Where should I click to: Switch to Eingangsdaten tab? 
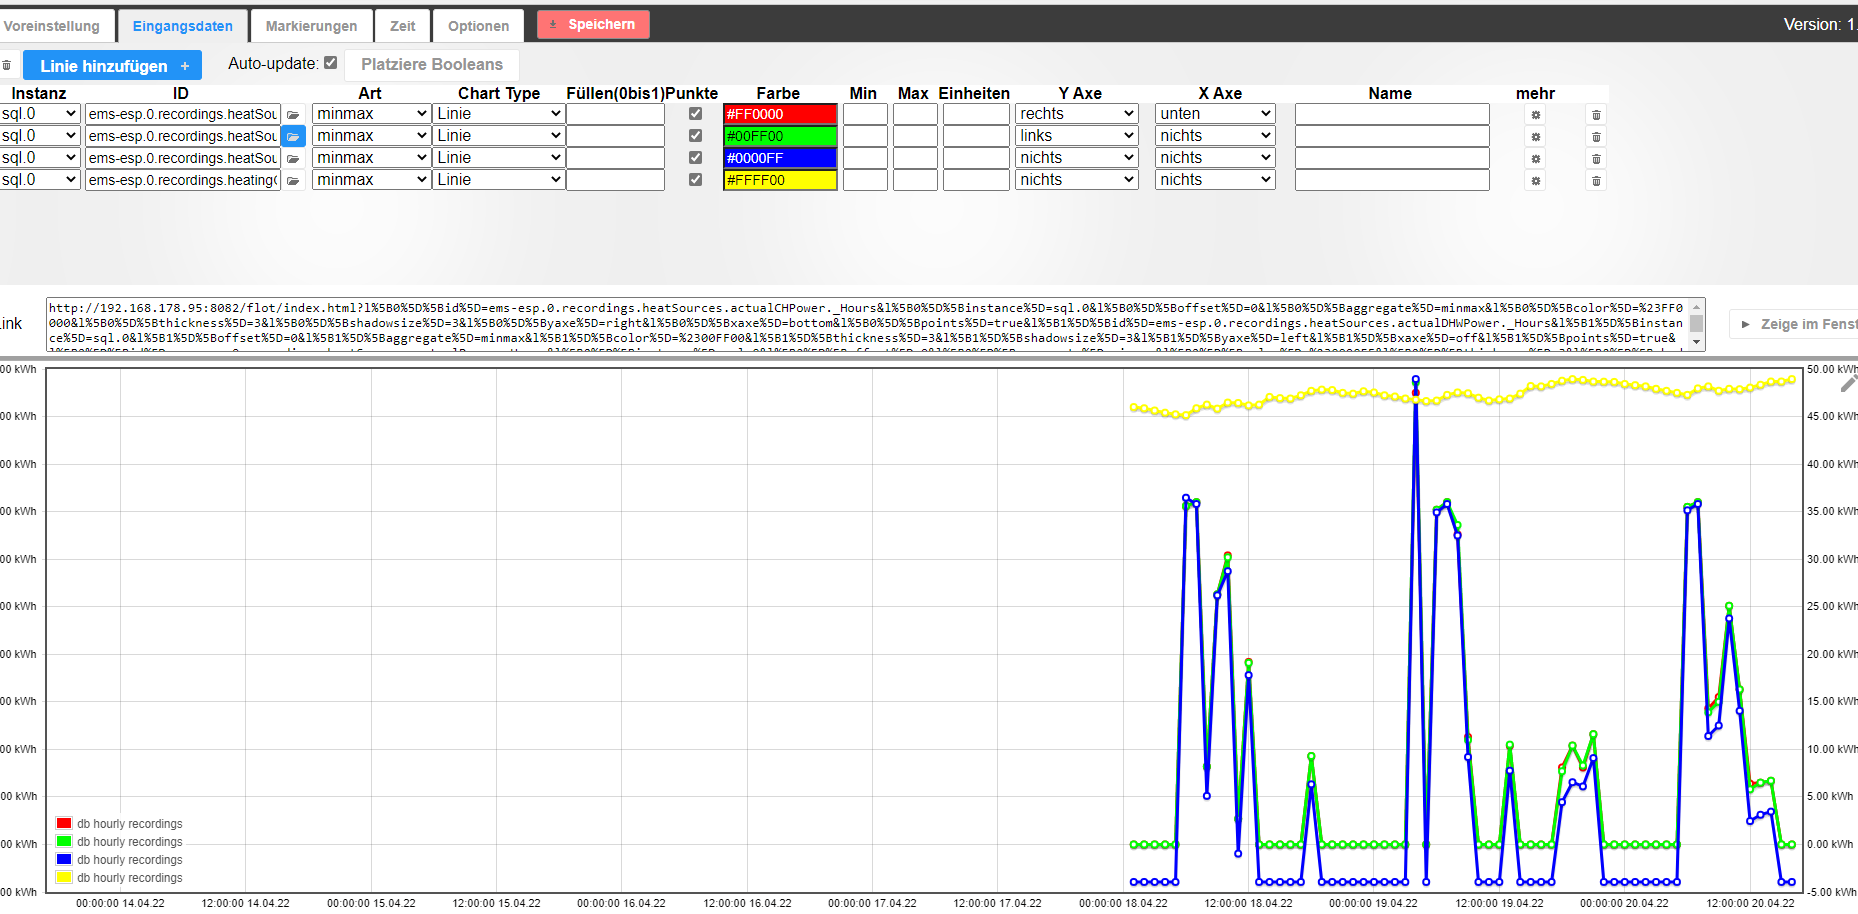pos(182,26)
